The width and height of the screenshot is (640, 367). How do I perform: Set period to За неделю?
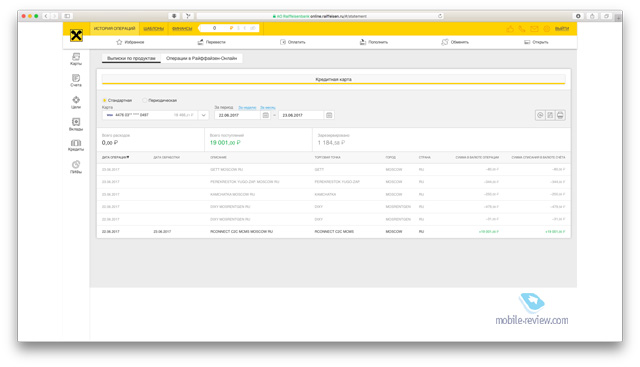coord(247,107)
